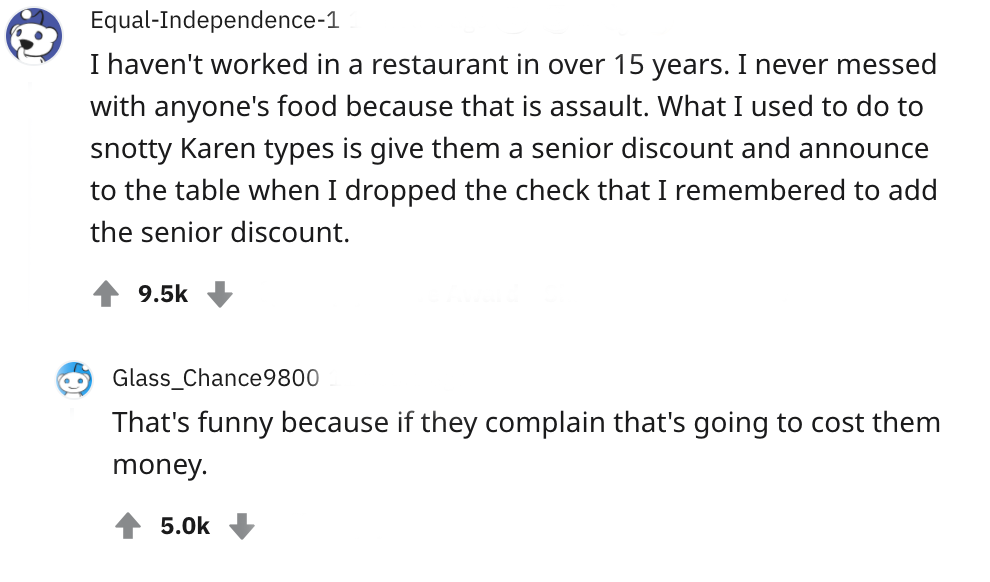Click the Glass_Chance9800 username link

[215, 378]
